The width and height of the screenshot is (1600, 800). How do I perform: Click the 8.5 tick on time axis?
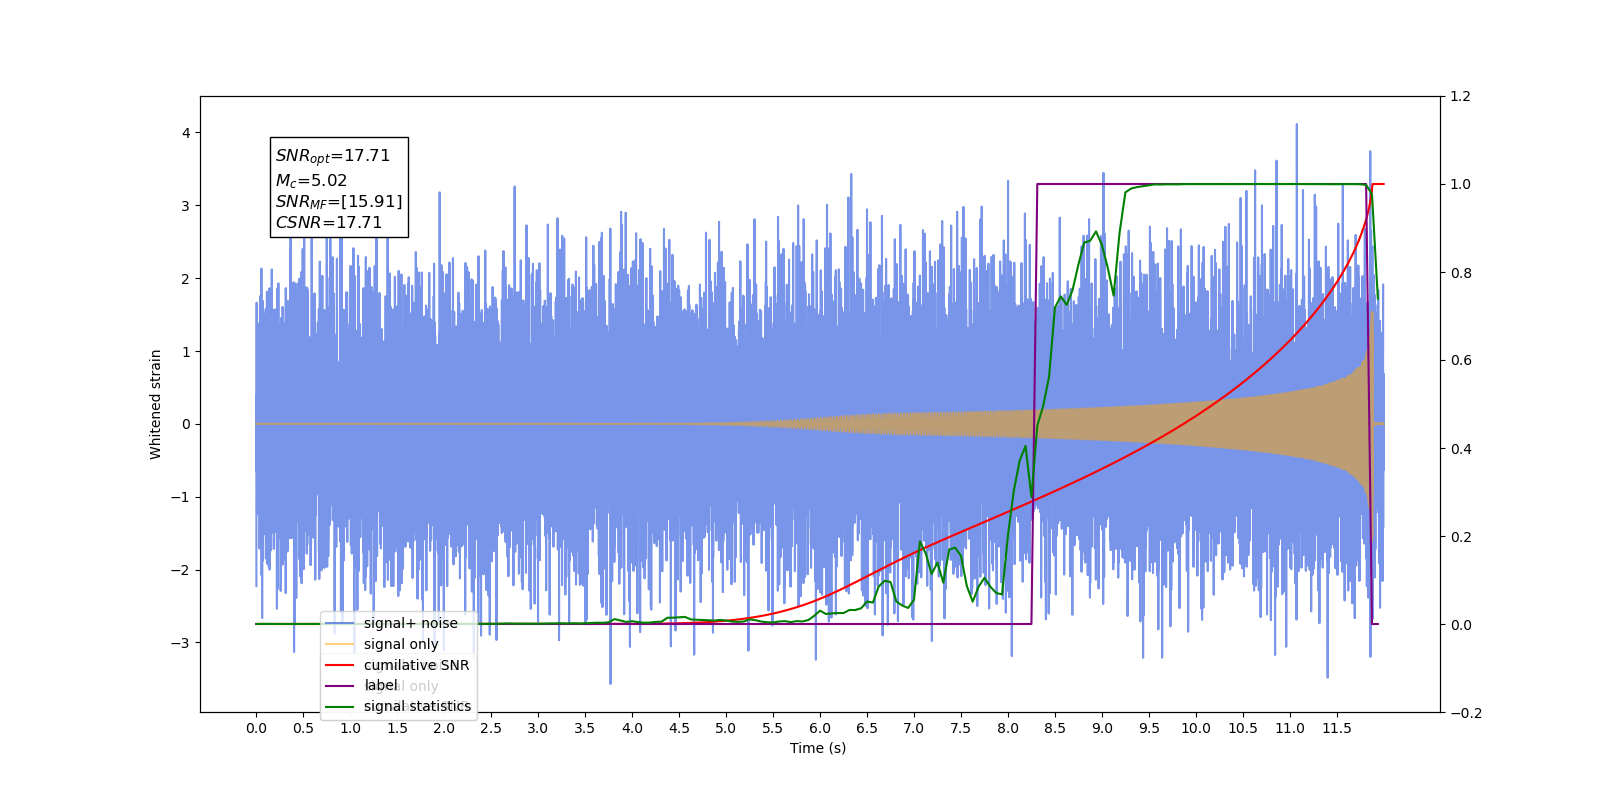[x=1055, y=728]
